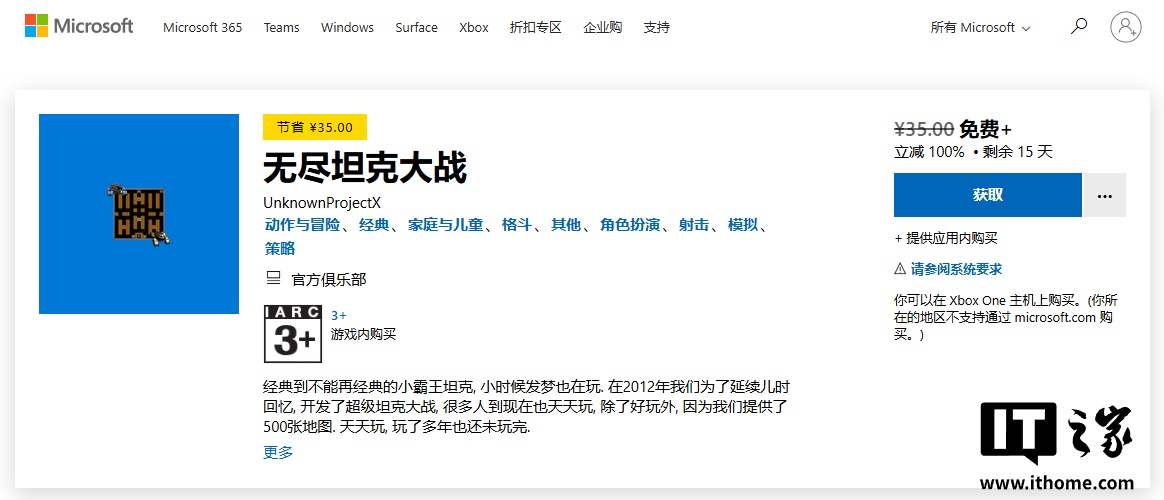Click the IARC 3+ rating badge
The height and width of the screenshot is (500, 1164).
pos(294,333)
